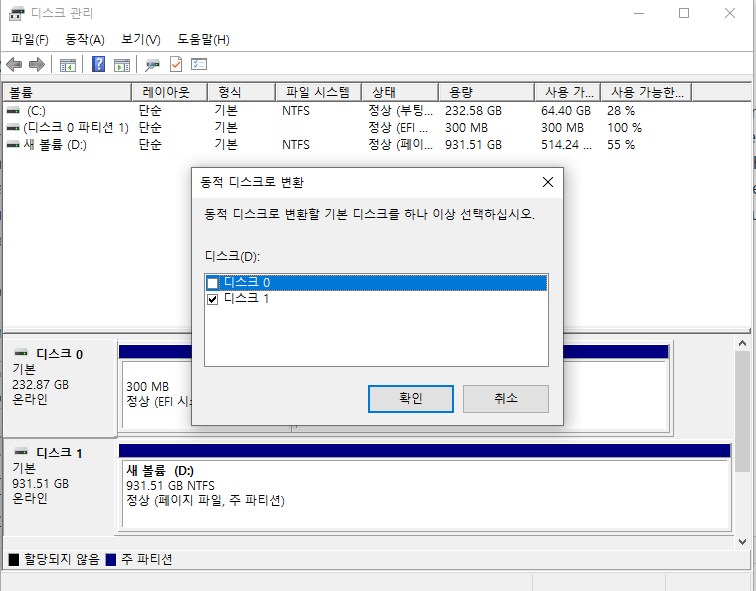Click the rescan disks connection icon
The width and height of the screenshot is (756, 591).
(x=152, y=65)
